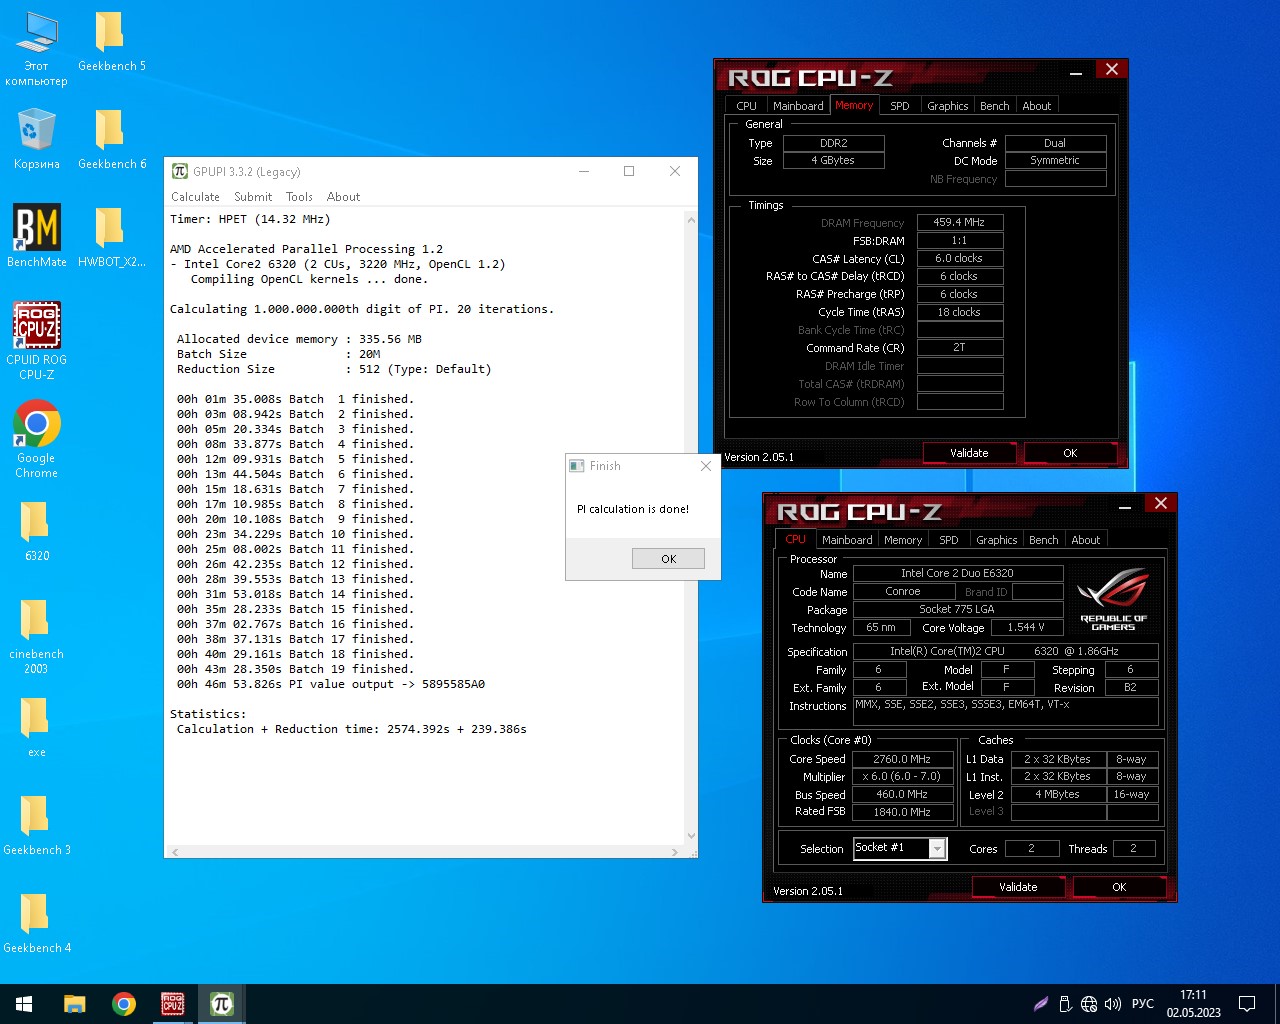Click the Core Voltage 1.544 V value
Viewport: 1280px width, 1024px height.
pyautogui.click(x=1026, y=627)
